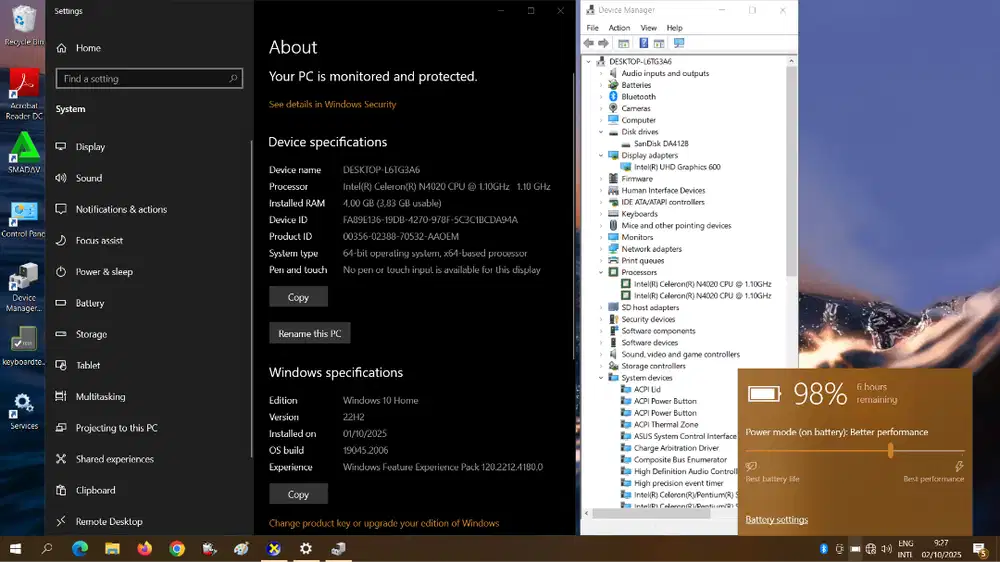The width and height of the screenshot is (1000, 562).
Task: Click the volume icon in system tray
Action: tap(888, 549)
